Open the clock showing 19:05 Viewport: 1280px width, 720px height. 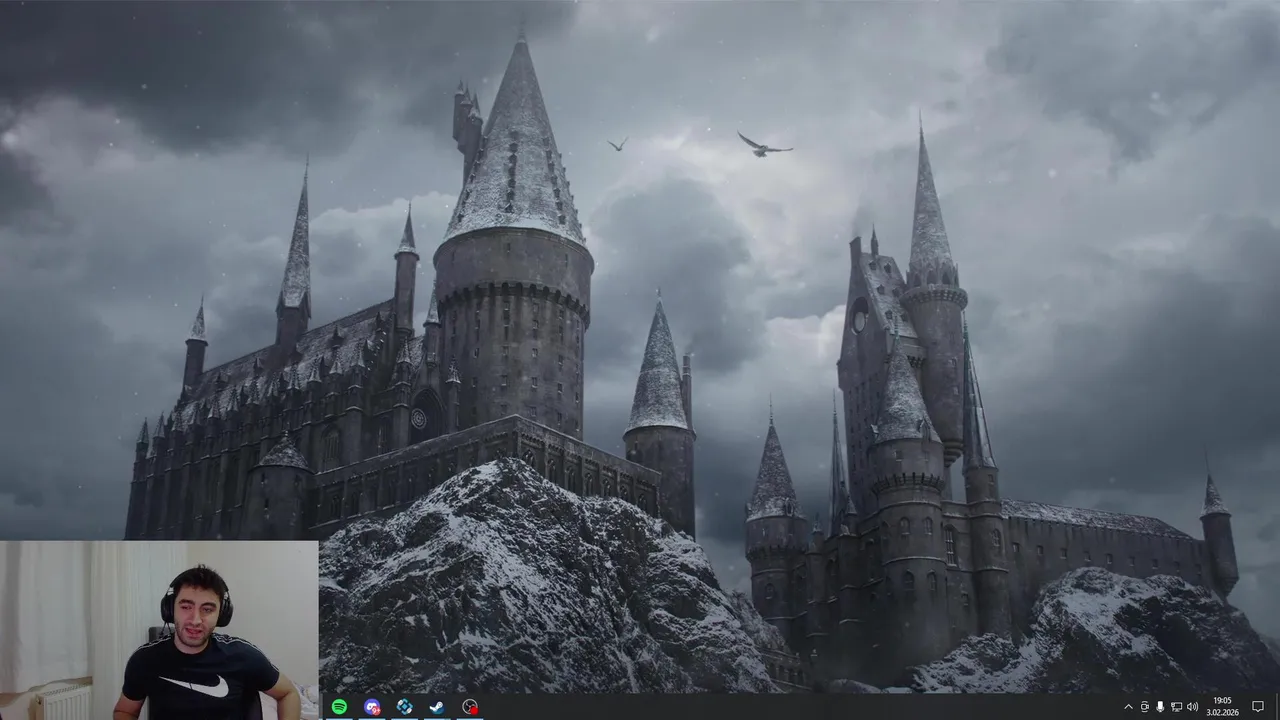pos(1222,707)
